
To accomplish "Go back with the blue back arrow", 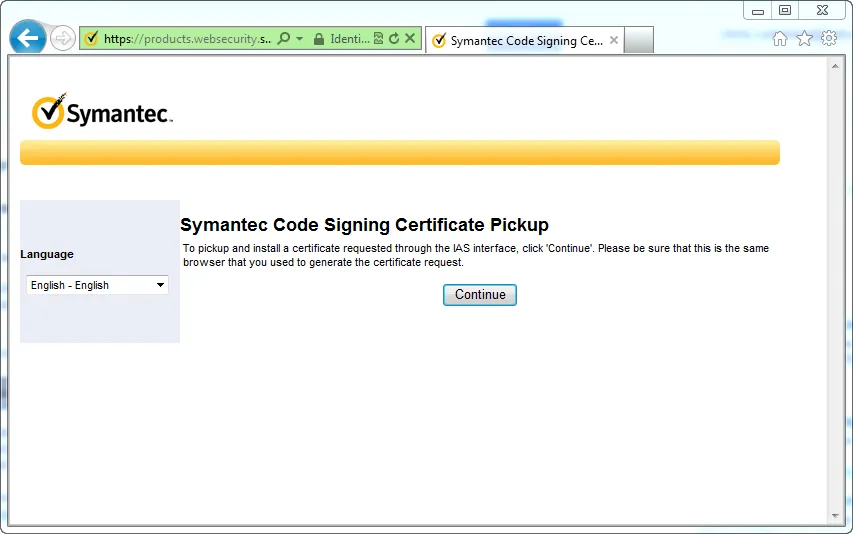I will pos(27,38).
